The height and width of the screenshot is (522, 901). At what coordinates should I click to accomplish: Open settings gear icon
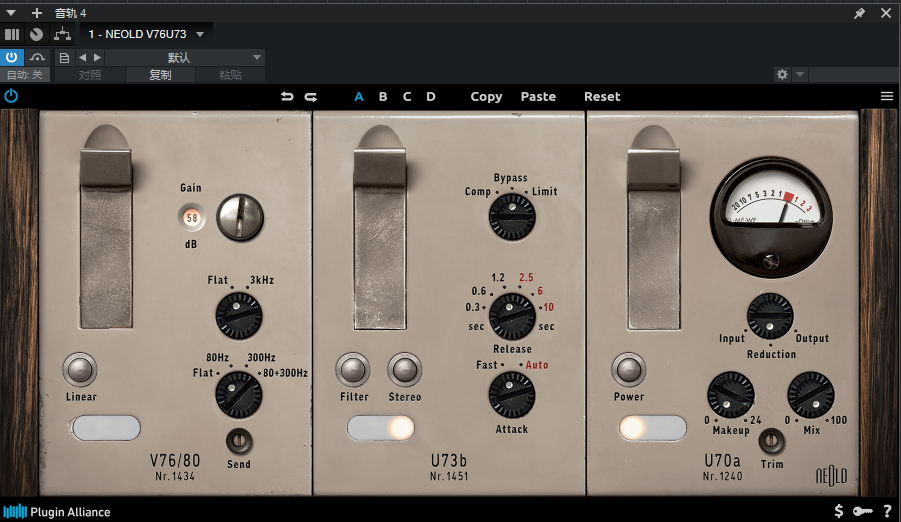click(x=782, y=74)
